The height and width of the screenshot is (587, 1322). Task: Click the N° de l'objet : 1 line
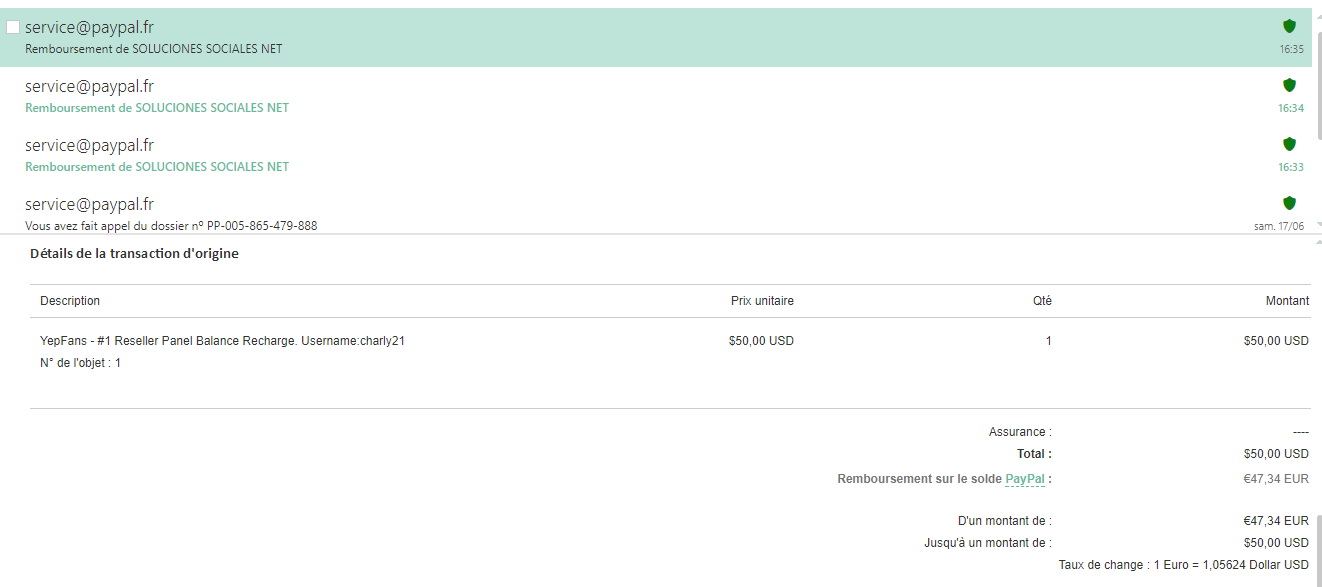(x=80, y=363)
